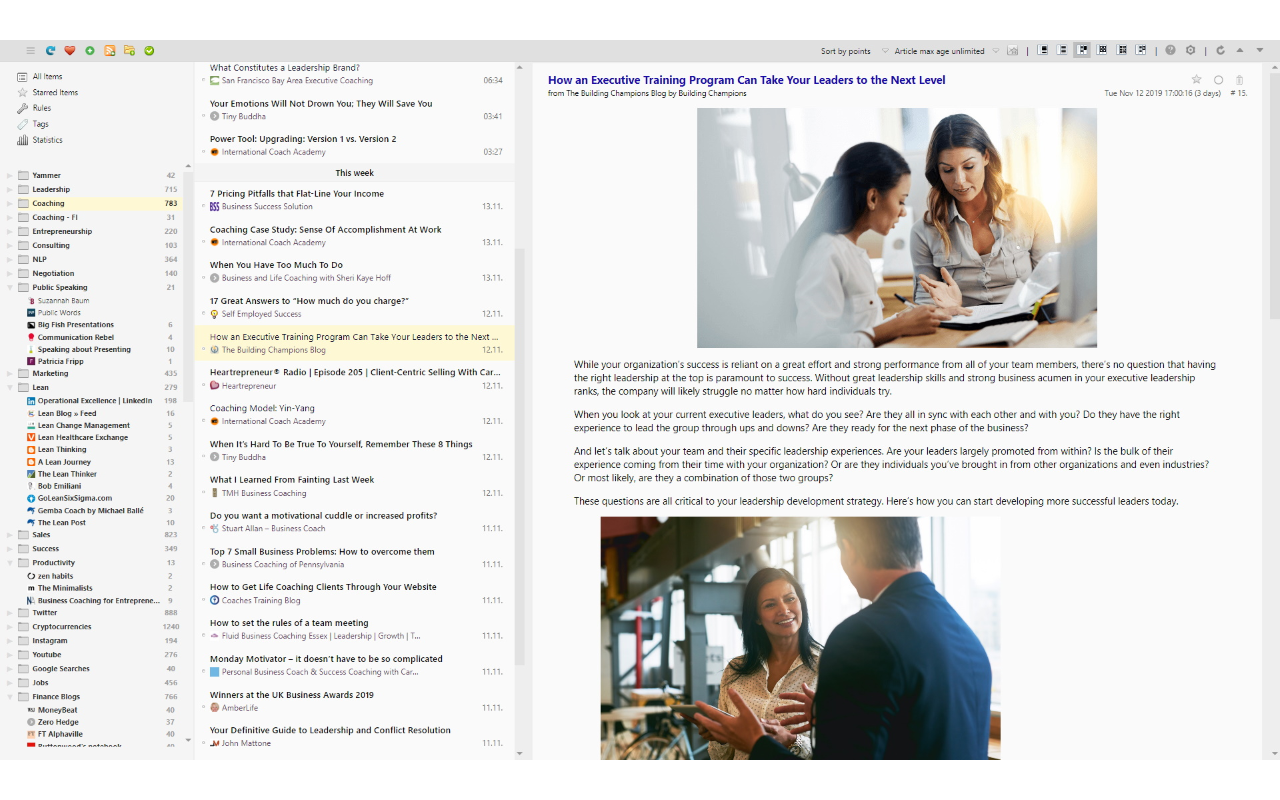Toggle read marker for 'Top 7 Small Business Problems' article
Viewport: 1280px width, 800px height.
(203, 565)
